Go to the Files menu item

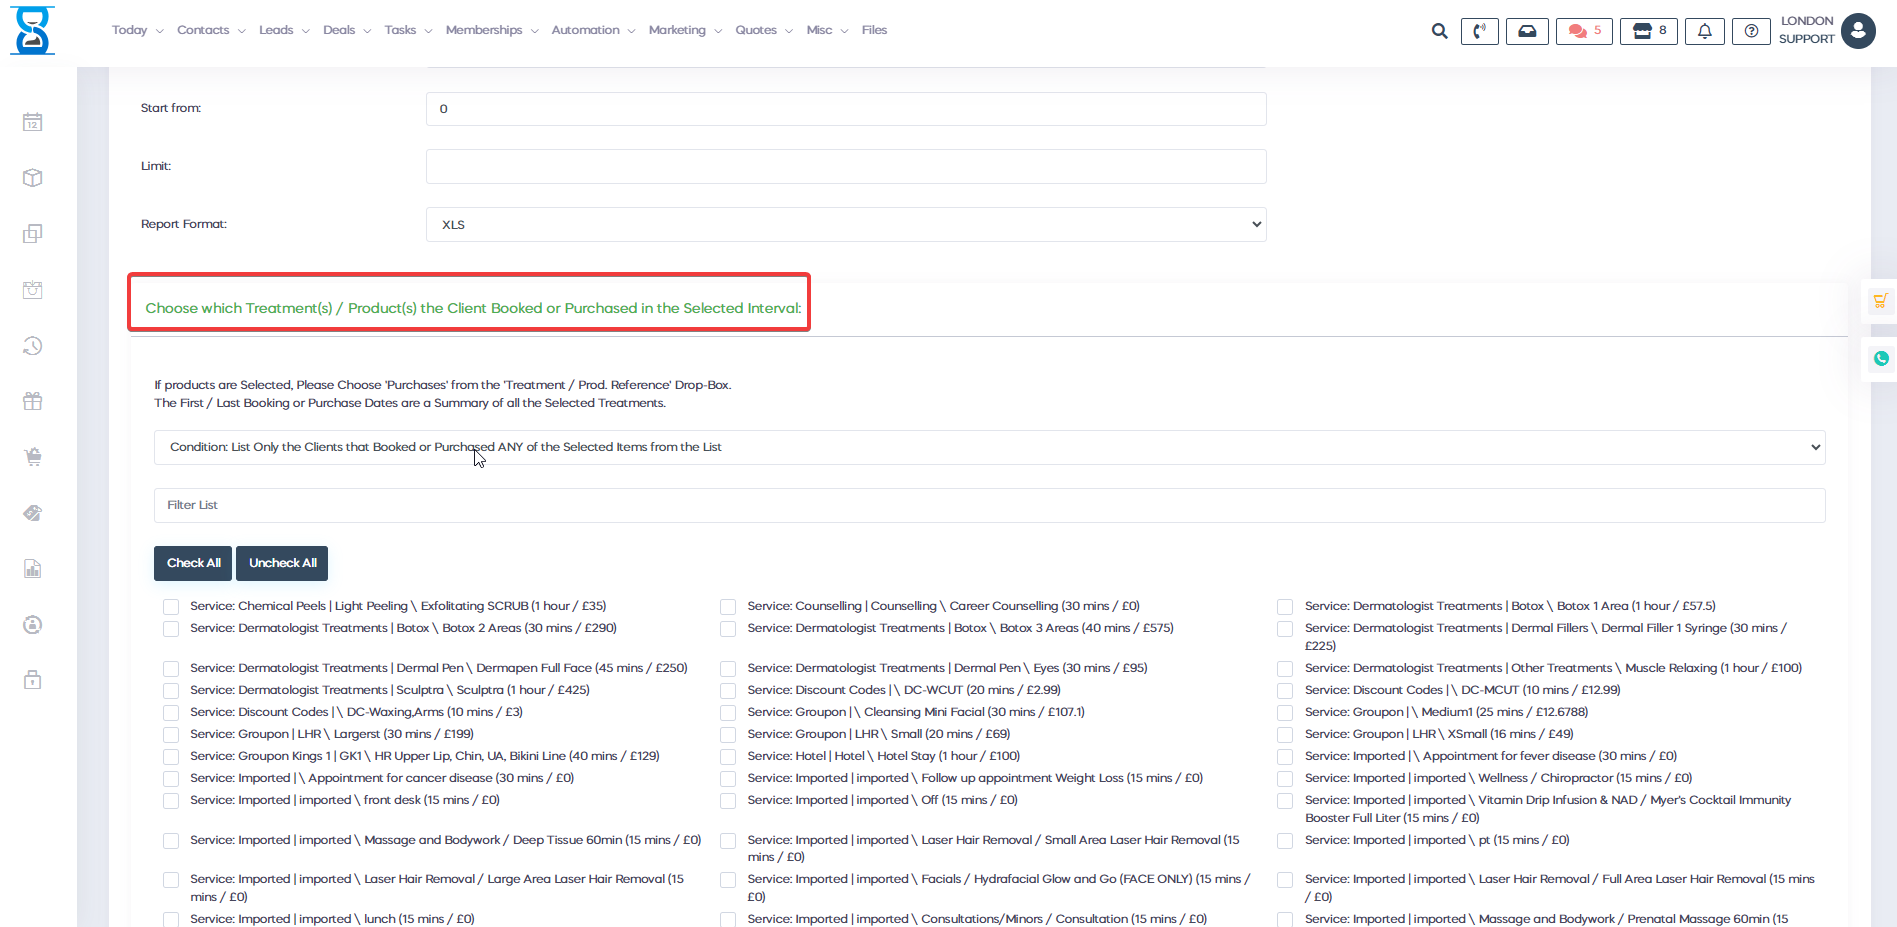click(x=874, y=30)
